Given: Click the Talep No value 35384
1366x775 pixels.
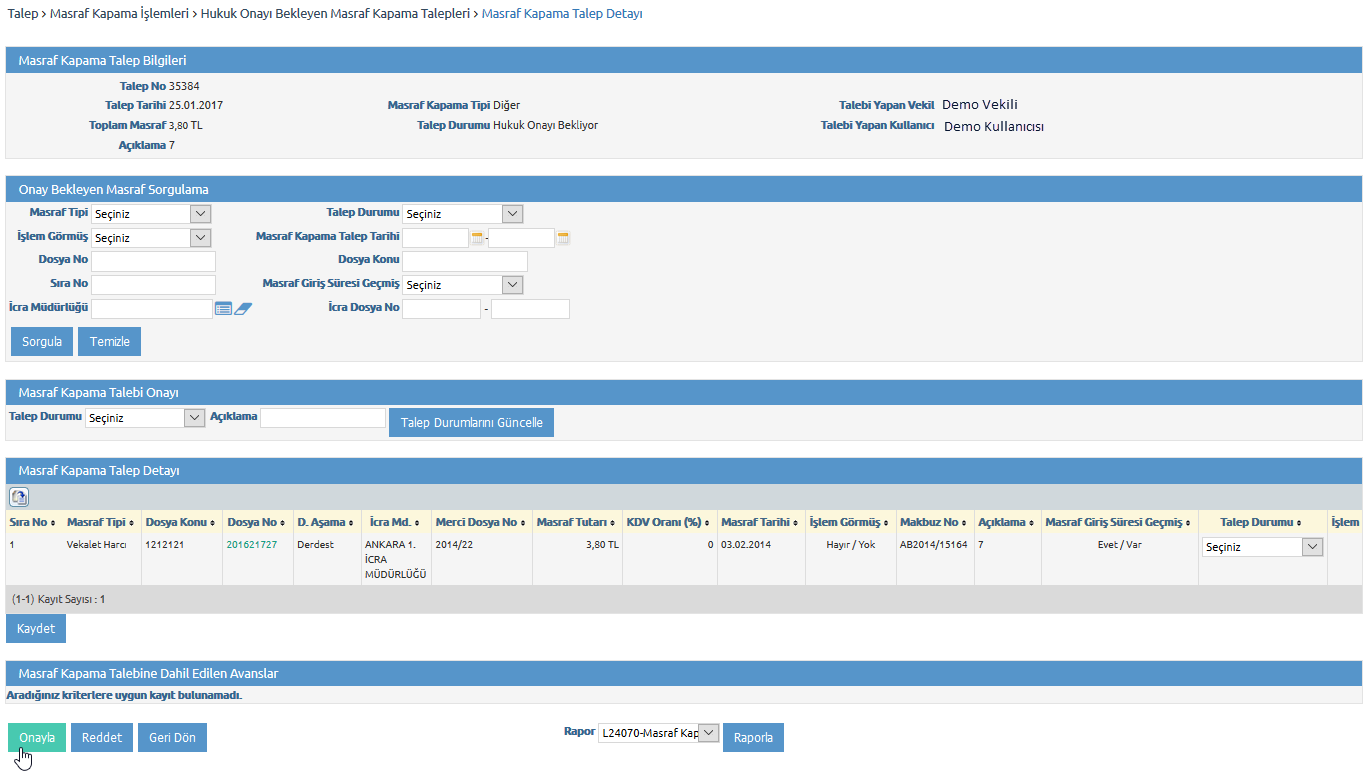Looking at the screenshot, I should pyautogui.click(x=184, y=86).
